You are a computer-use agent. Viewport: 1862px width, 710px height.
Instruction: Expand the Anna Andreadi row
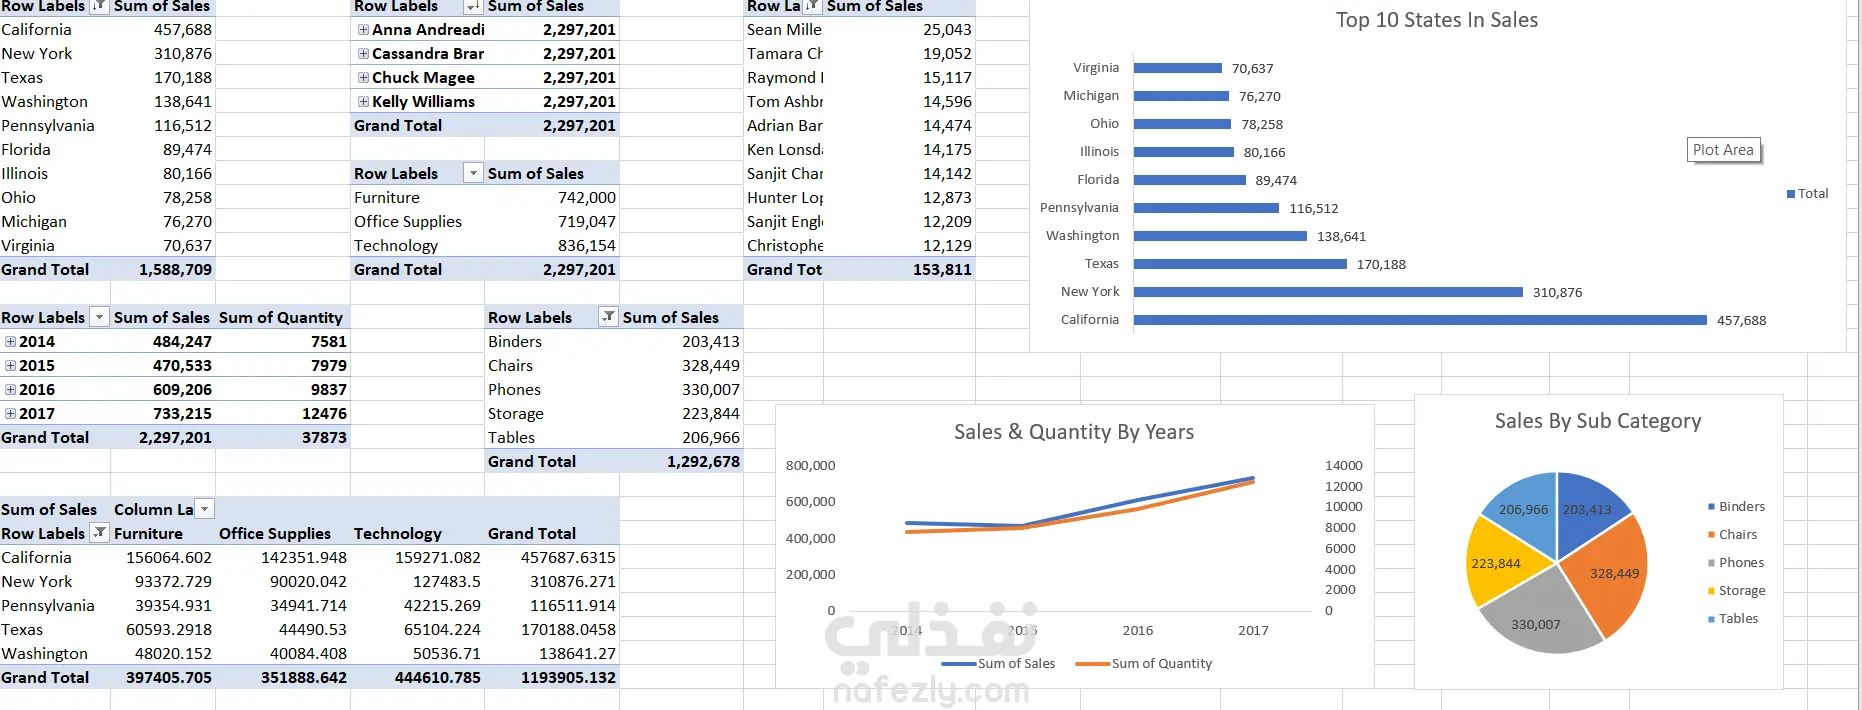coord(363,30)
